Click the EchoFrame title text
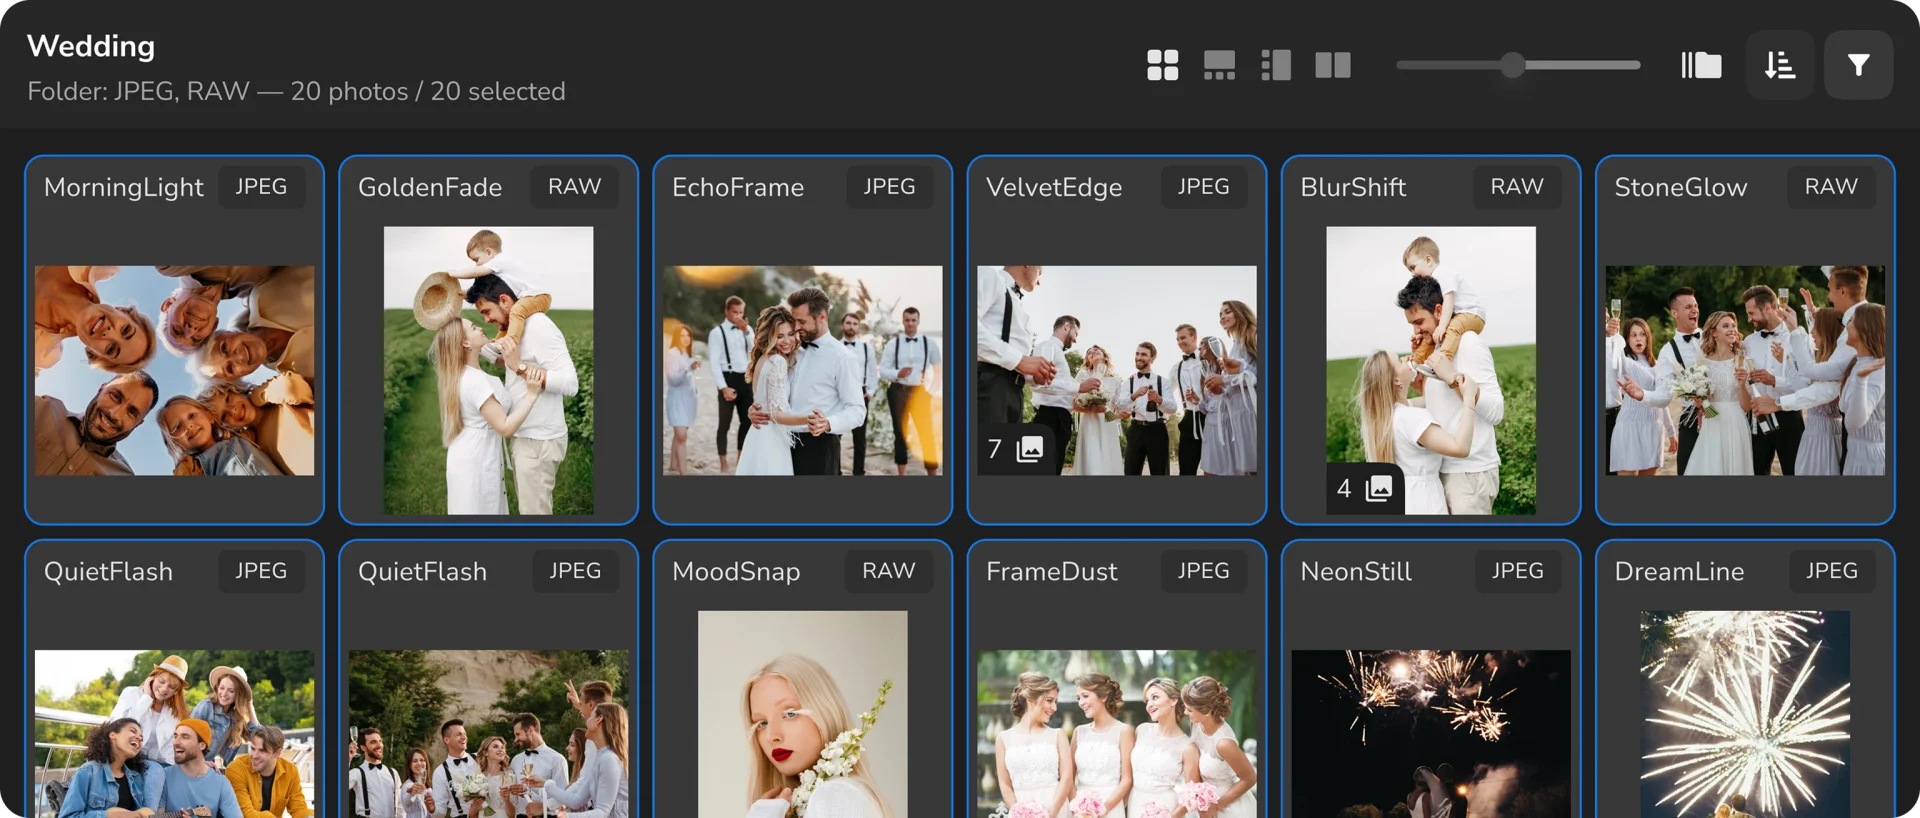The height and width of the screenshot is (818, 1920). pos(738,188)
